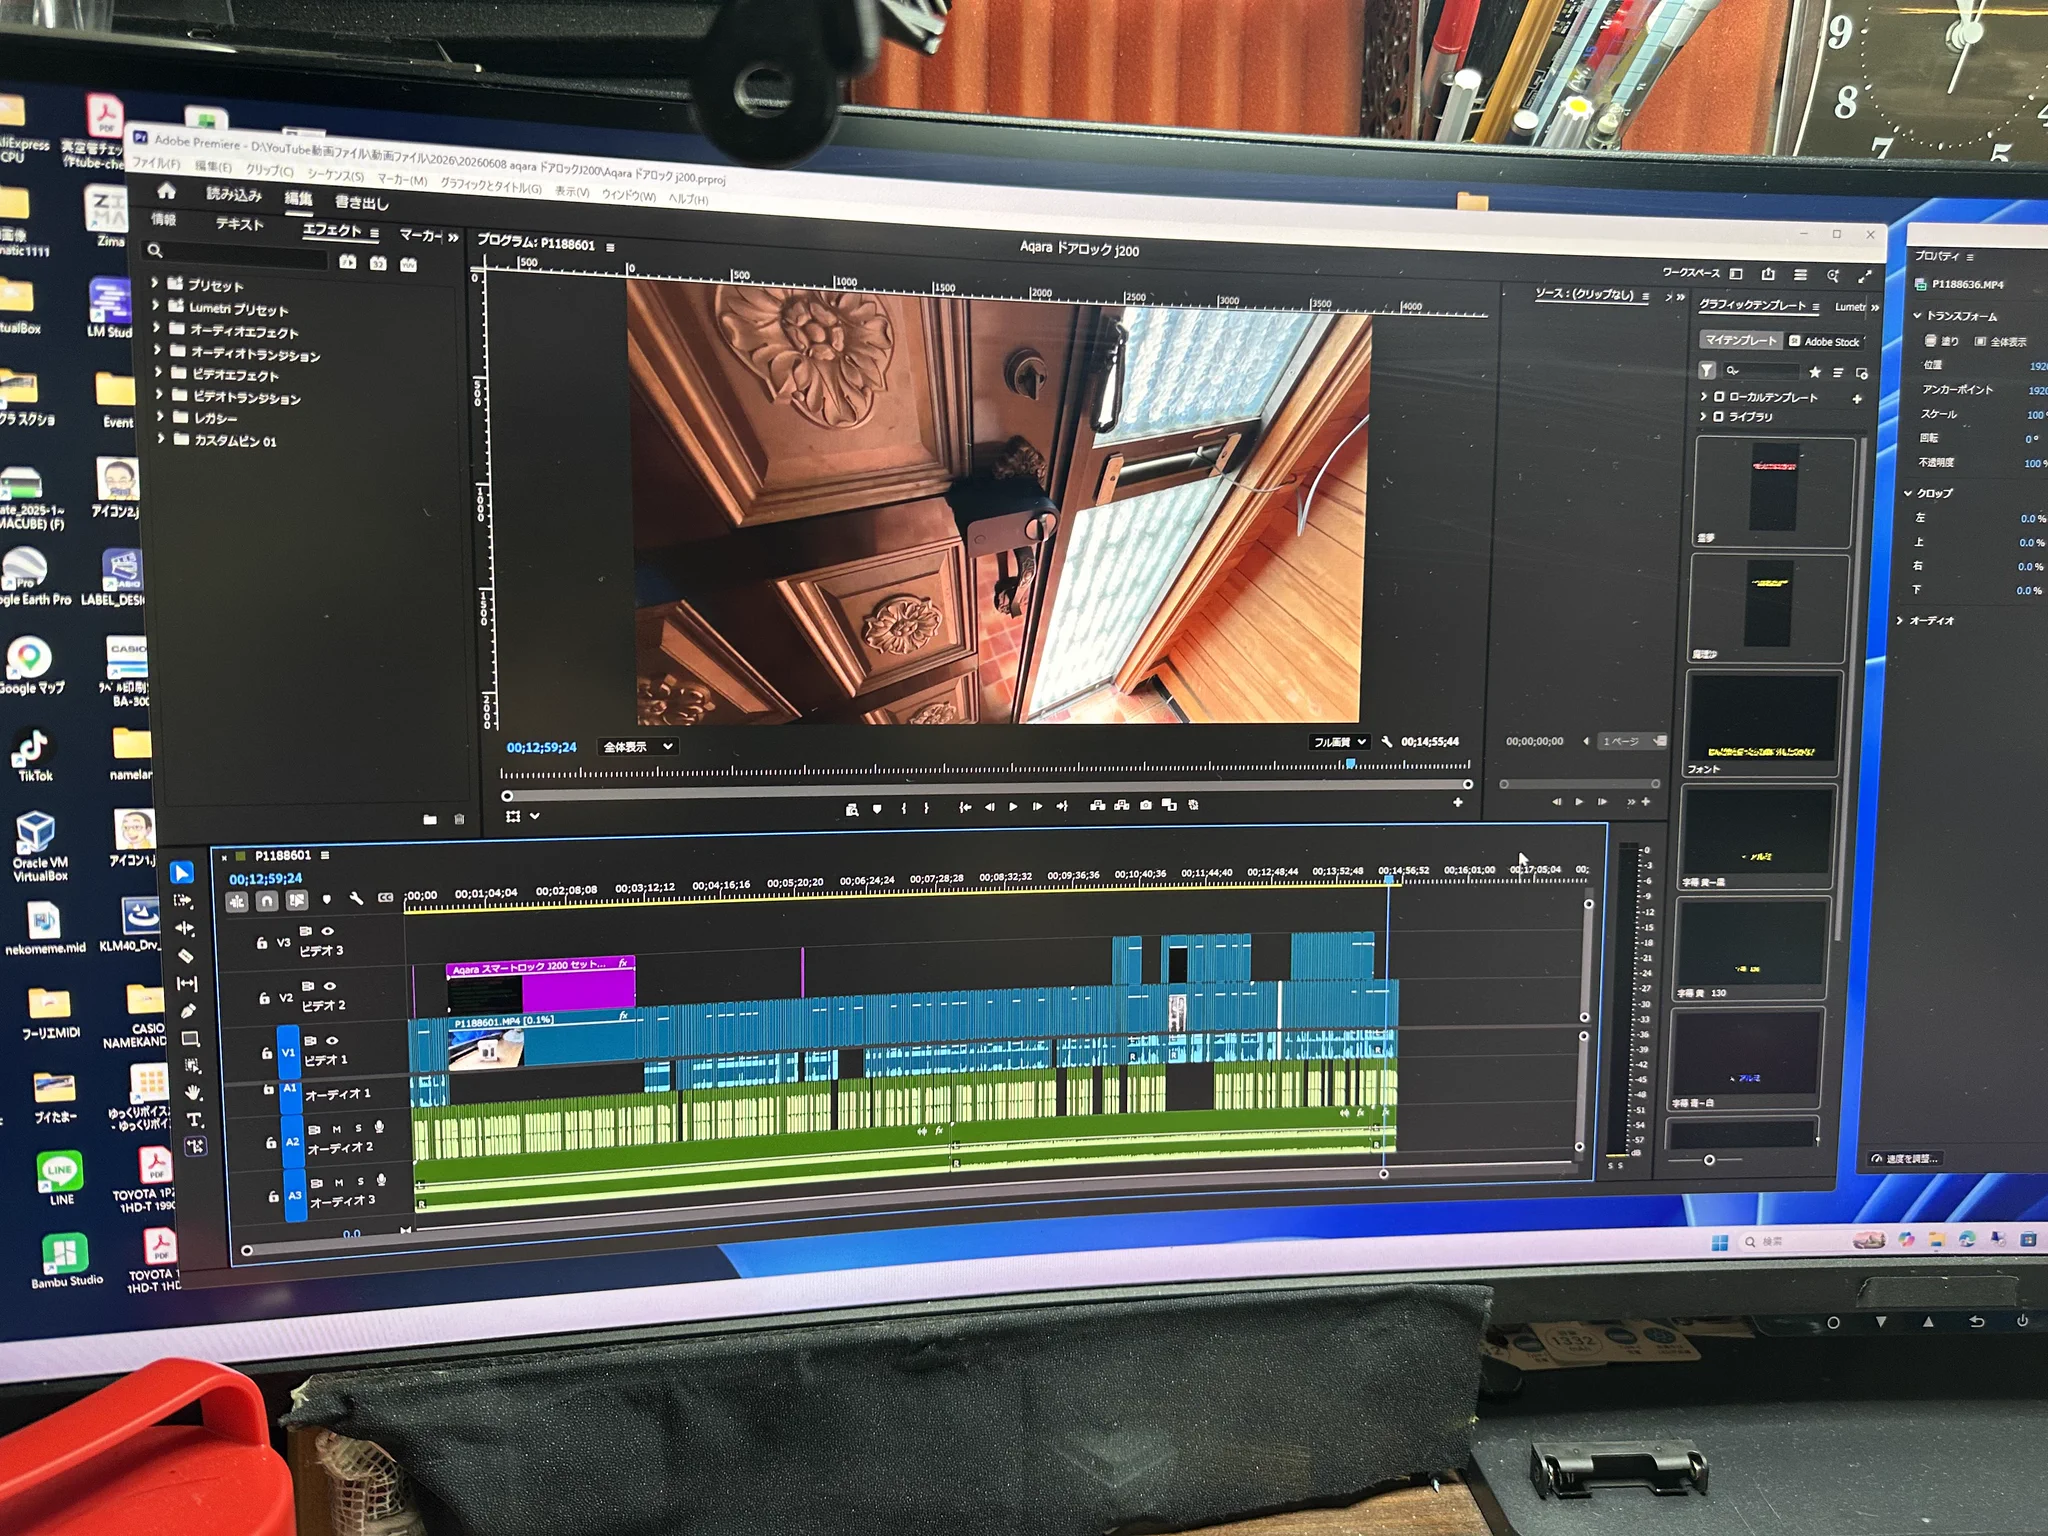Image resolution: width=2048 pixels, height=1536 pixels.
Task: Switch to the 書き出し tab
Action: pos(361,202)
